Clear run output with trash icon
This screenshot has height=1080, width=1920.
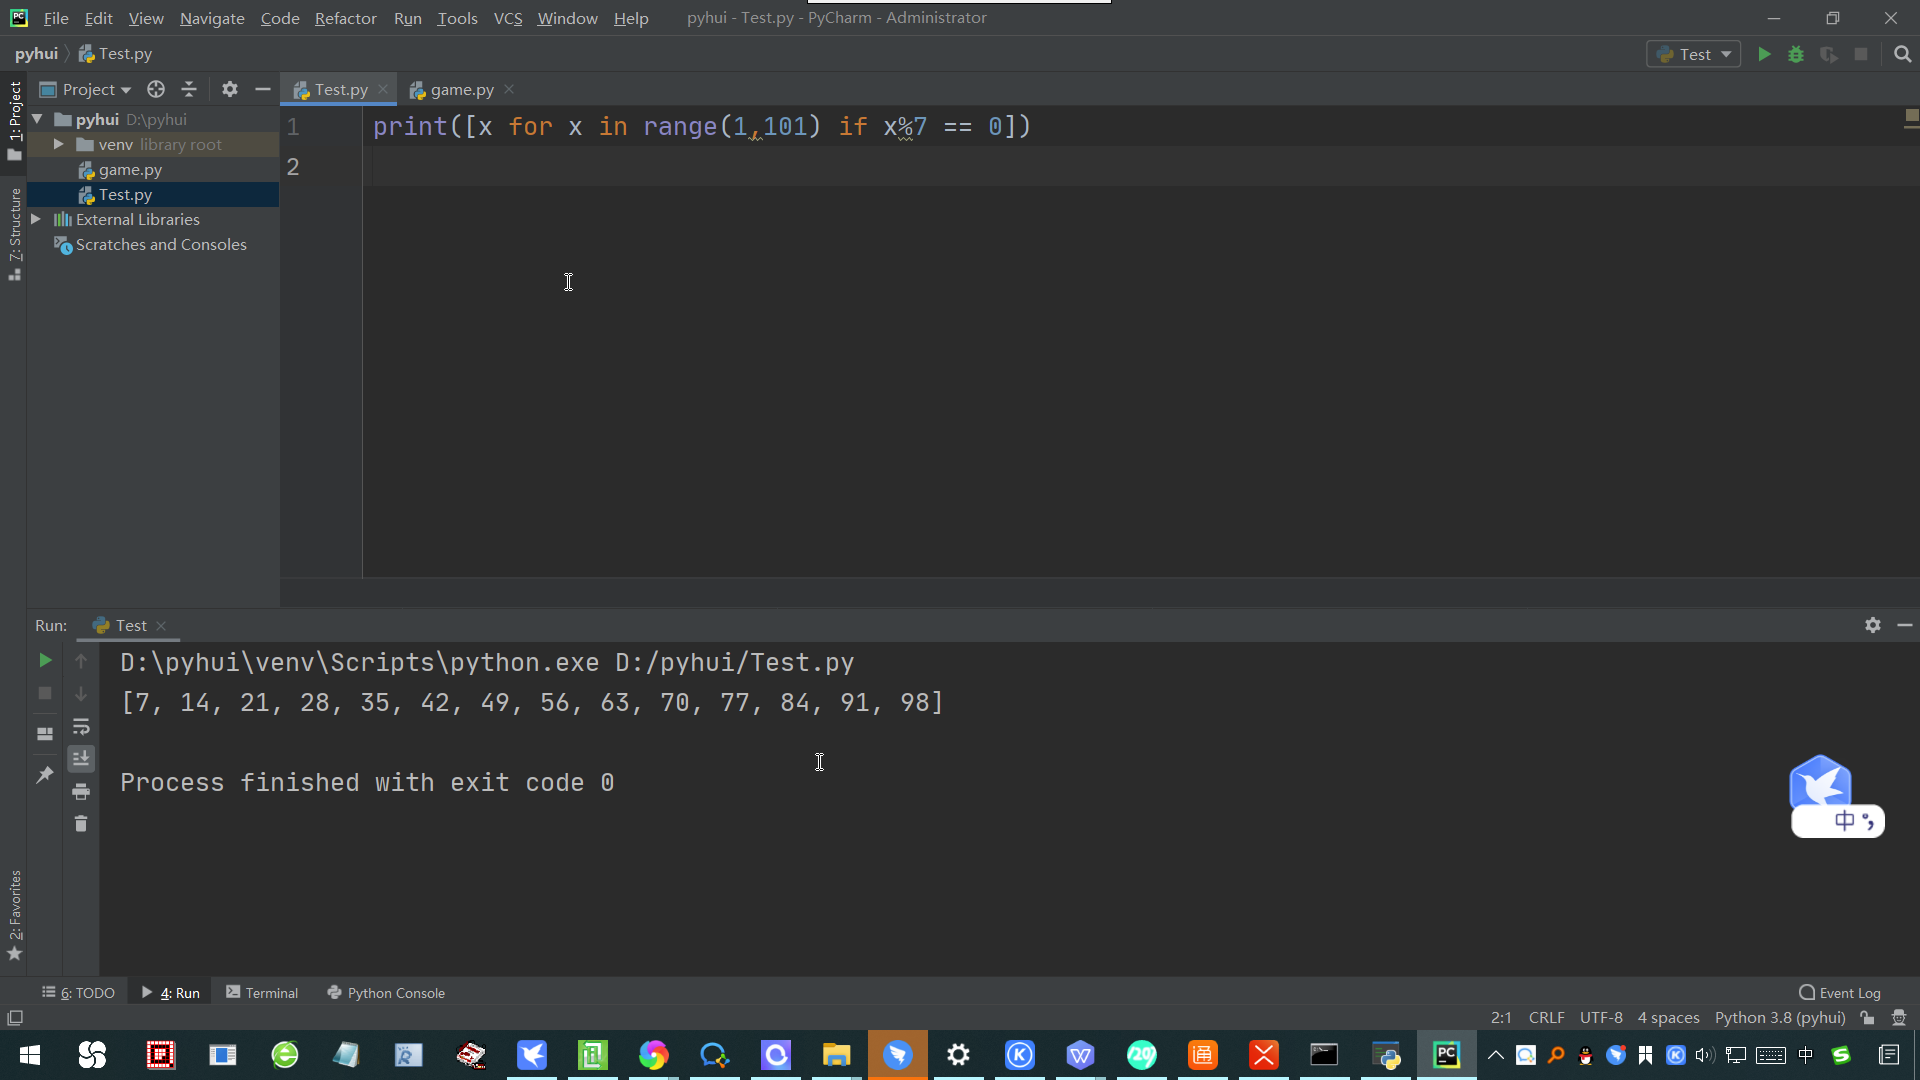[x=81, y=824]
